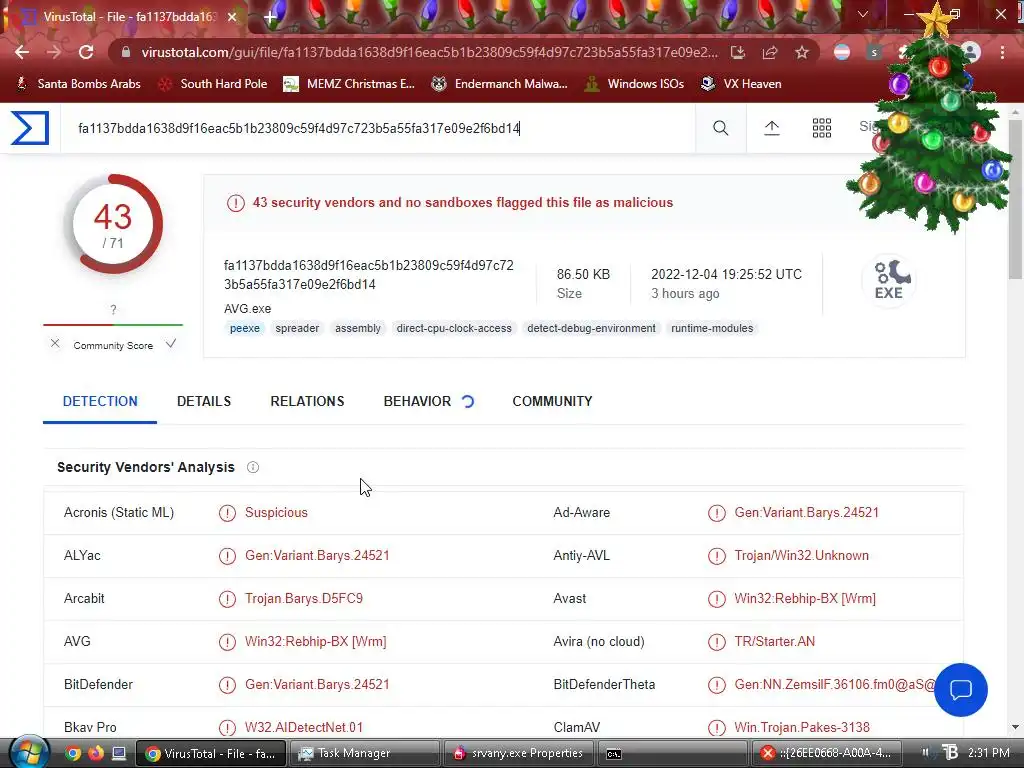The width and height of the screenshot is (1024, 768).
Task: Bookmark this page with the star icon
Action: point(802,52)
